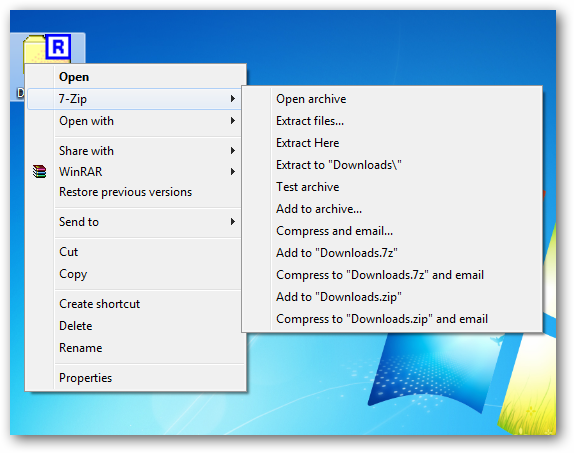The height and width of the screenshot is (453, 574).
Task: Choose Restore previous versions
Action: (135, 192)
